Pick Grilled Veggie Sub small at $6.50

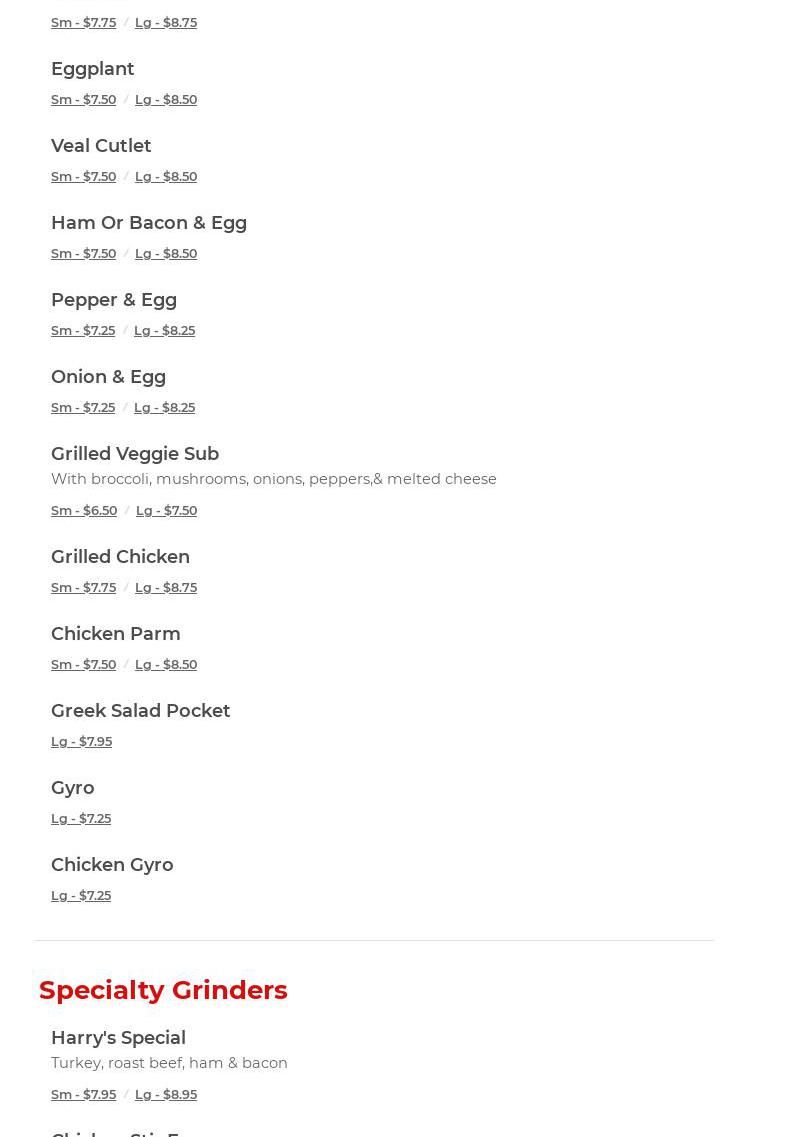[84, 510]
